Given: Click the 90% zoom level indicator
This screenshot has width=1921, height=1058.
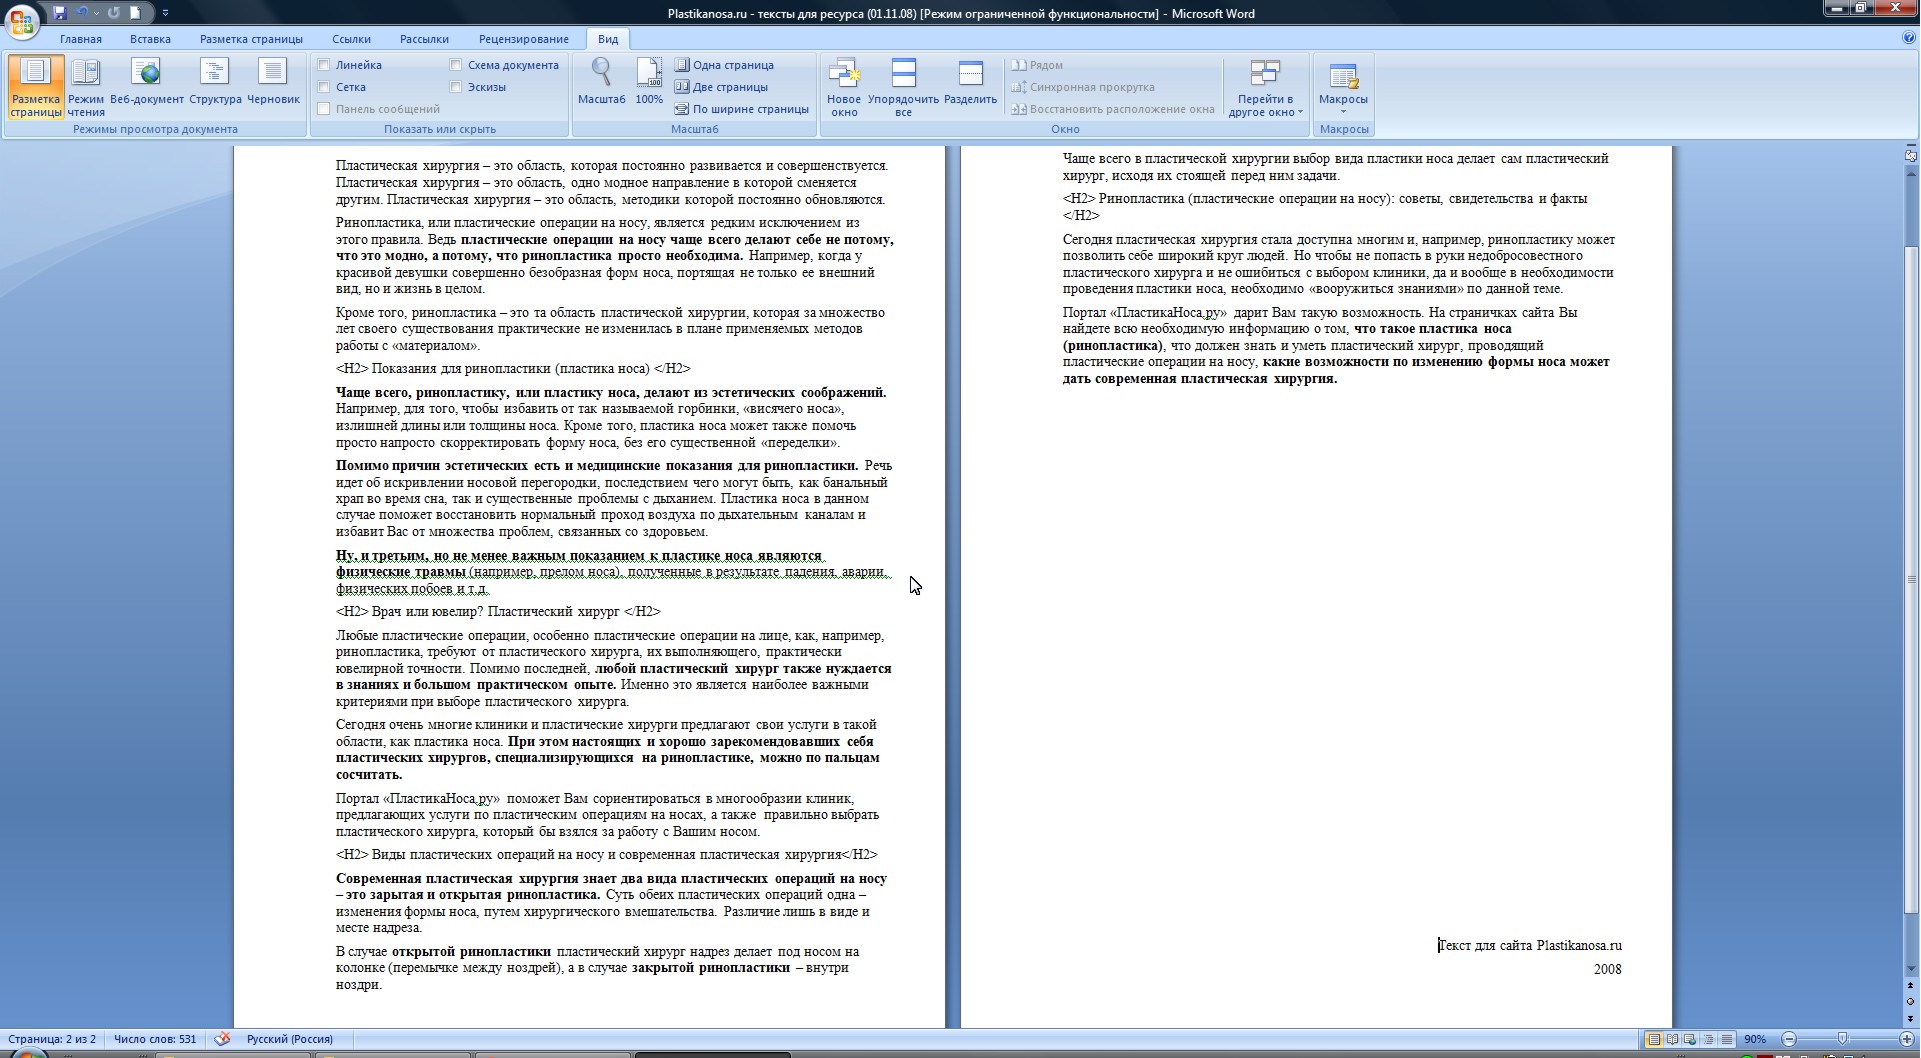Looking at the screenshot, I should (1755, 1039).
